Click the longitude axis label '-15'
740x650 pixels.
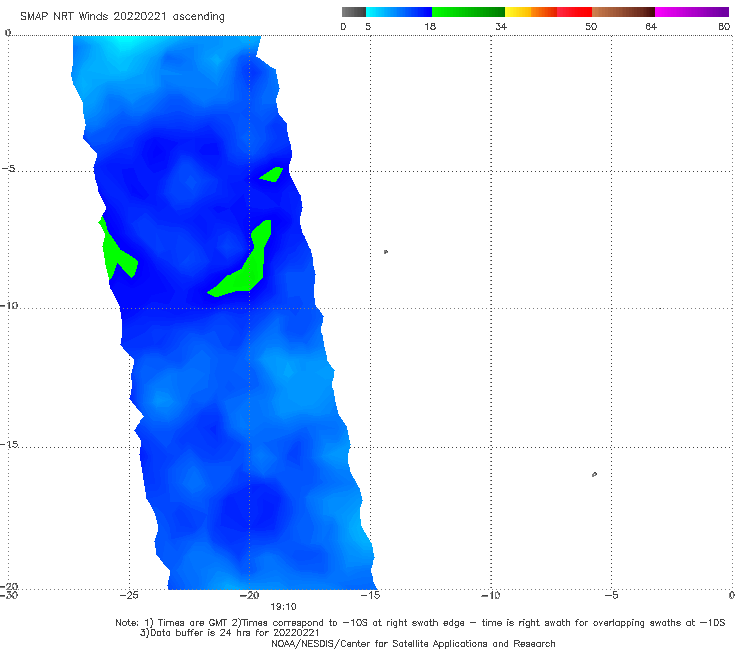coord(370,595)
